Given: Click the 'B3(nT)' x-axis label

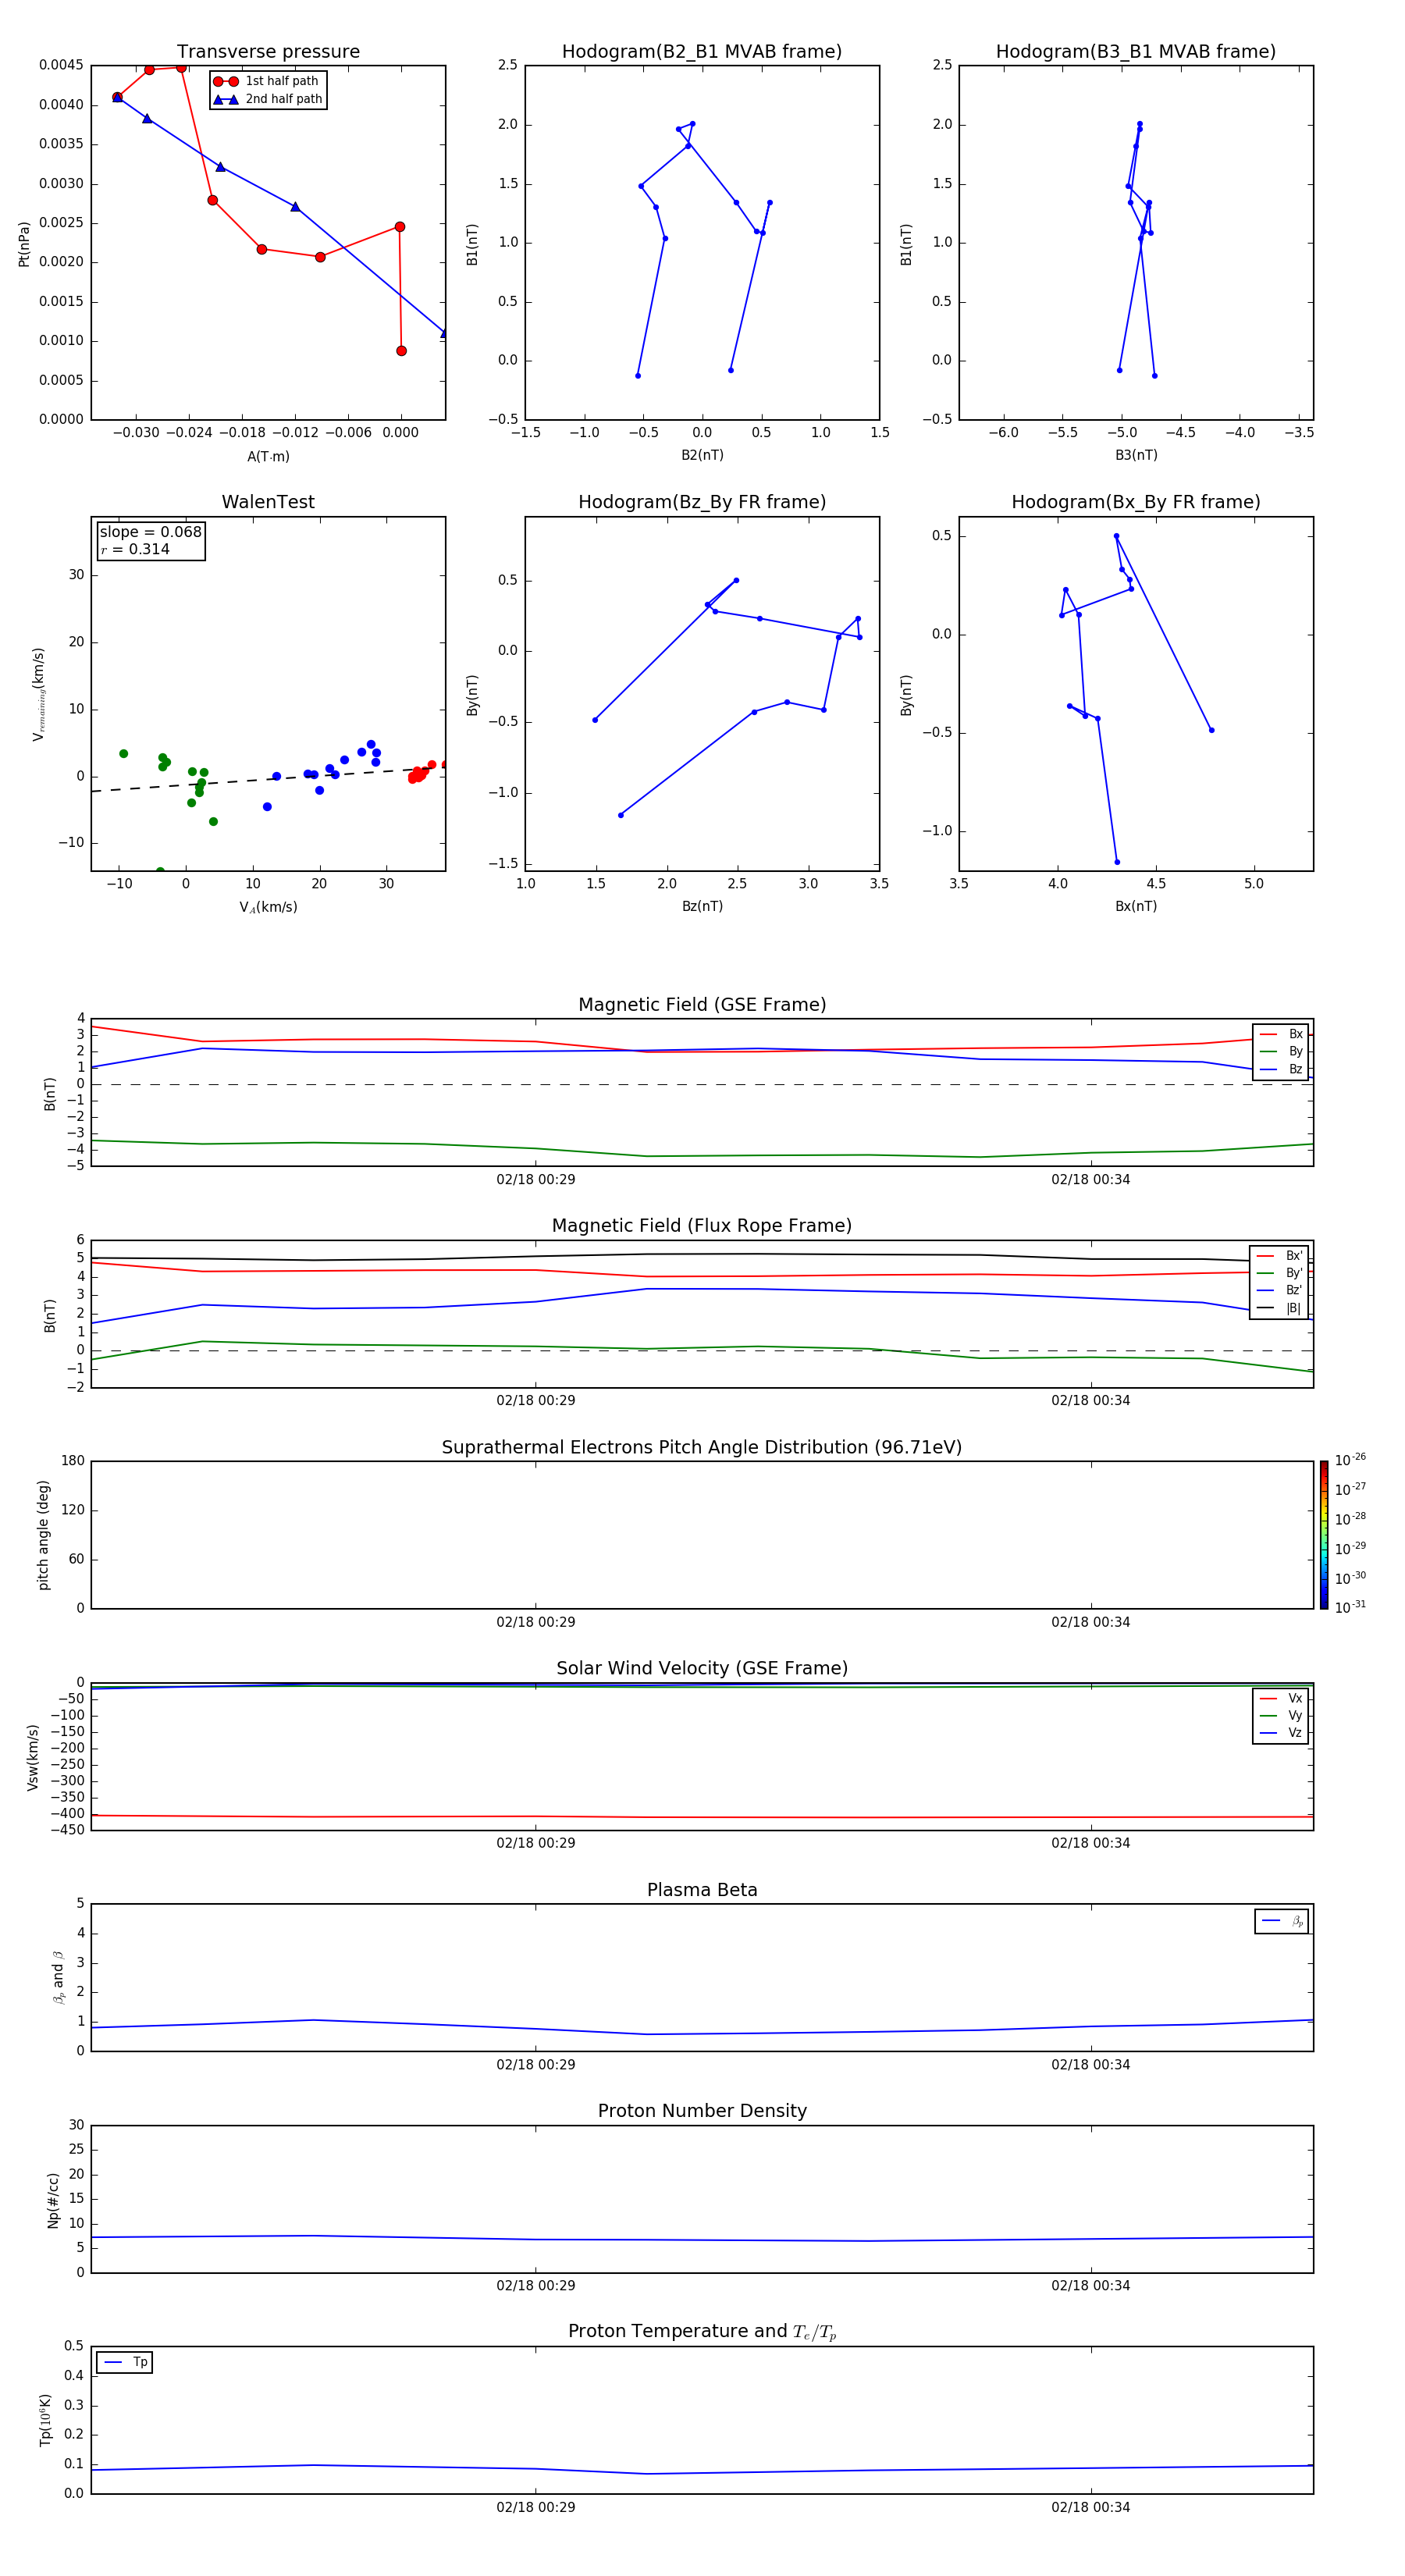Looking at the screenshot, I should [1136, 455].
